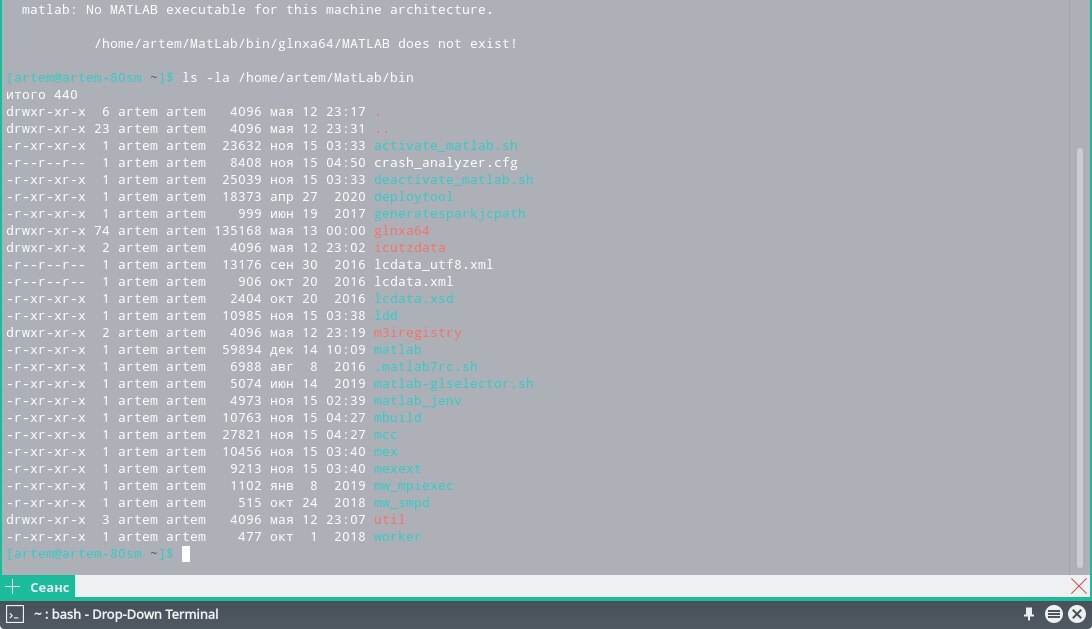
Task: Click the deploytool entry
Action: pos(414,196)
